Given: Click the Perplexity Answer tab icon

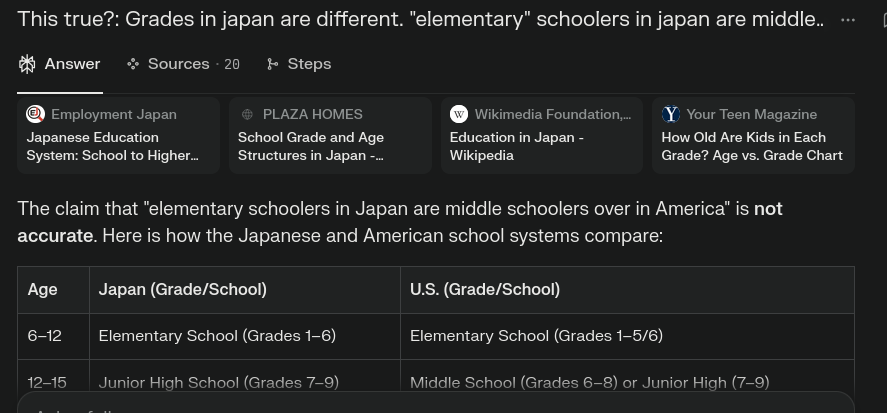Looking at the screenshot, I should (27, 64).
